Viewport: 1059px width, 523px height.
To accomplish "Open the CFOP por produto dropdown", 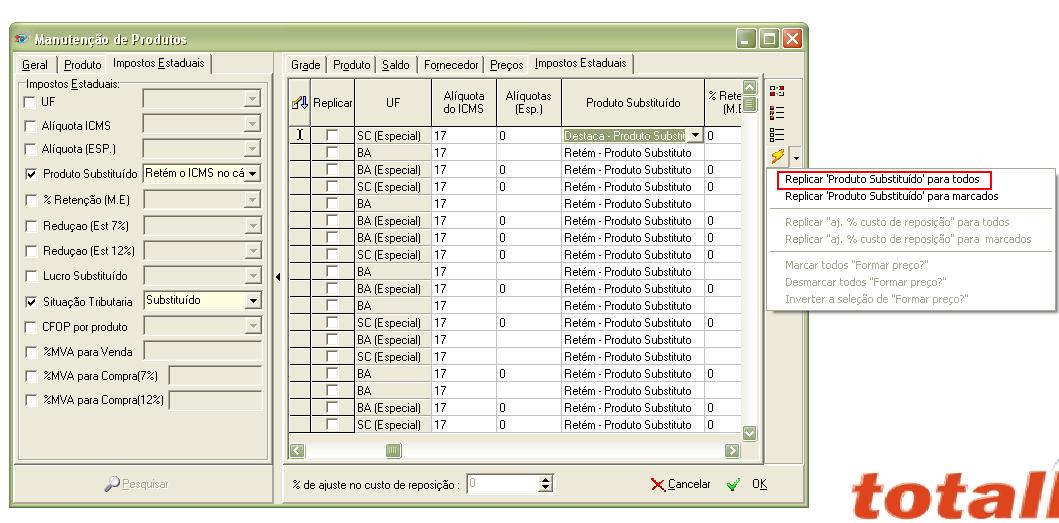I will click(x=252, y=326).
